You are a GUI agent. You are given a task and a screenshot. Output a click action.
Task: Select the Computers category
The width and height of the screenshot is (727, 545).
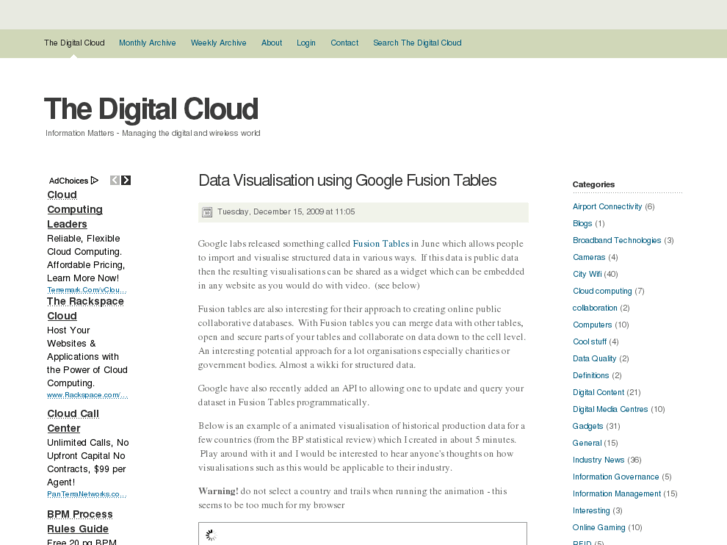click(592, 325)
